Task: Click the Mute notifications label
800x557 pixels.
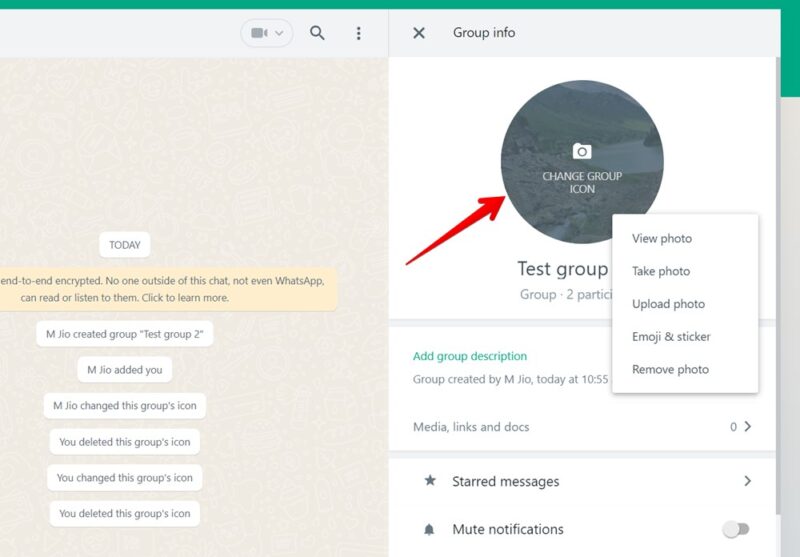Action: (x=508, y=529)
